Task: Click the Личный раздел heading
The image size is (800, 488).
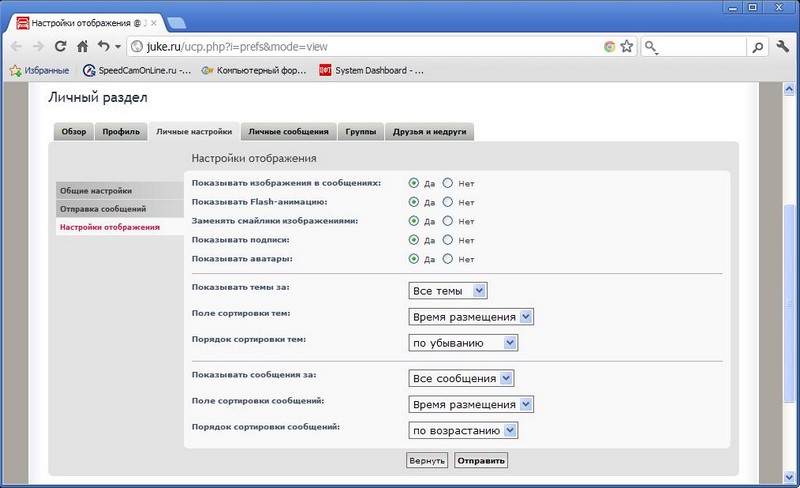Action: [x=97, y=97]
